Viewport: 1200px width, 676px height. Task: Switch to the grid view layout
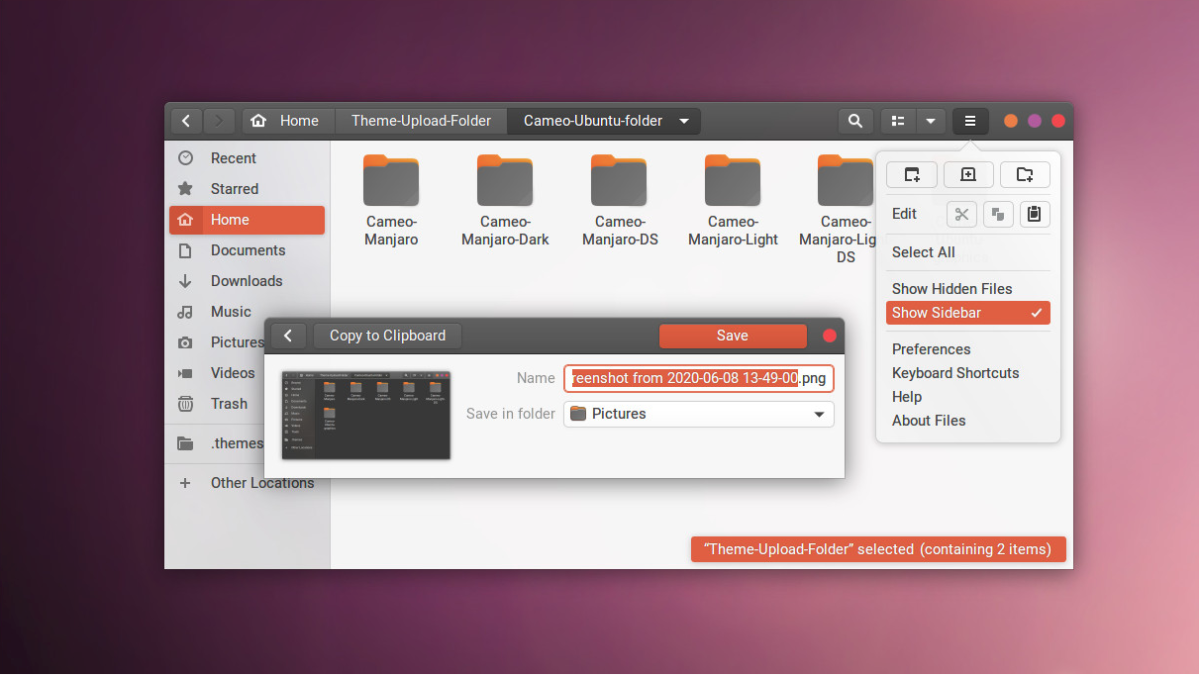point(897,120)
